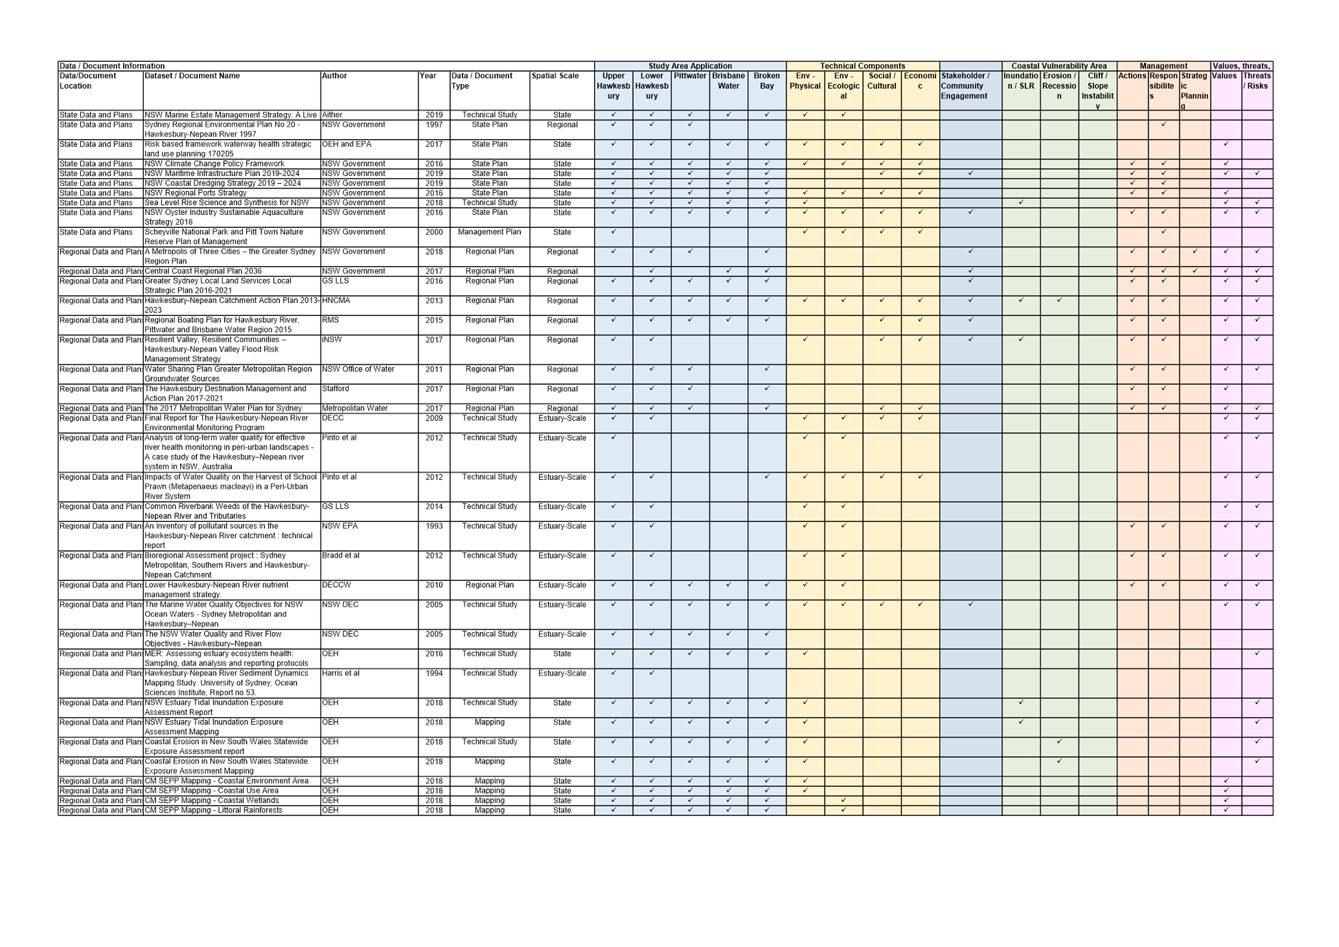Click the author cell 'RMS'
Viewport: 1339px width, 947px height.
369,325
